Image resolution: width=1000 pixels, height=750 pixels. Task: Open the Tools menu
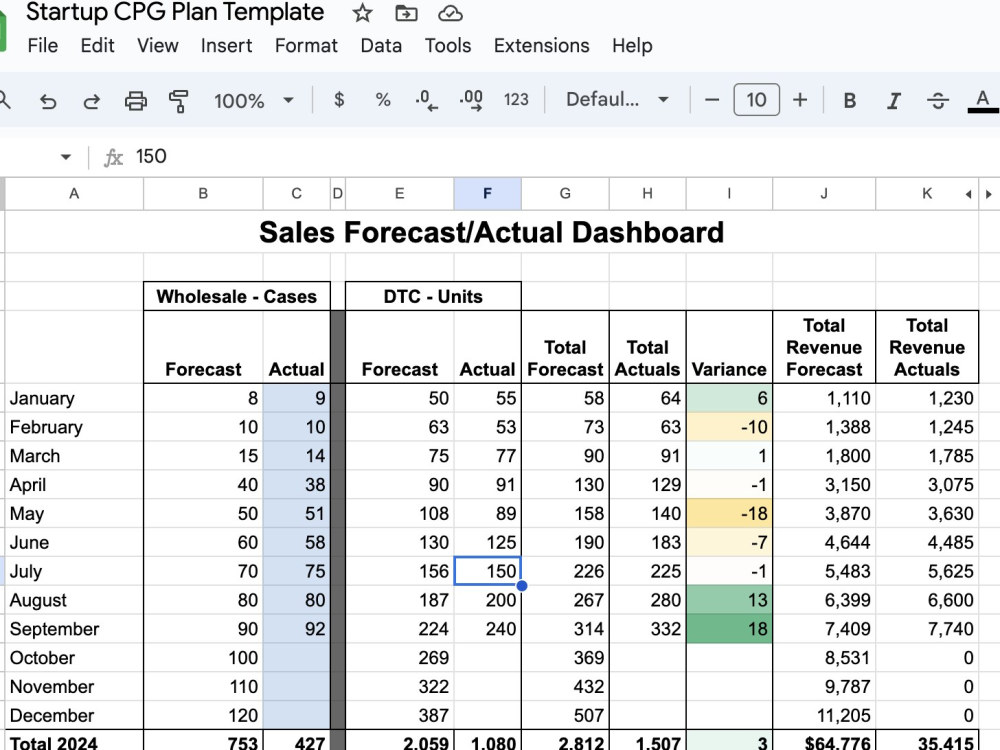pyautogui.click(x=448, y=46)
